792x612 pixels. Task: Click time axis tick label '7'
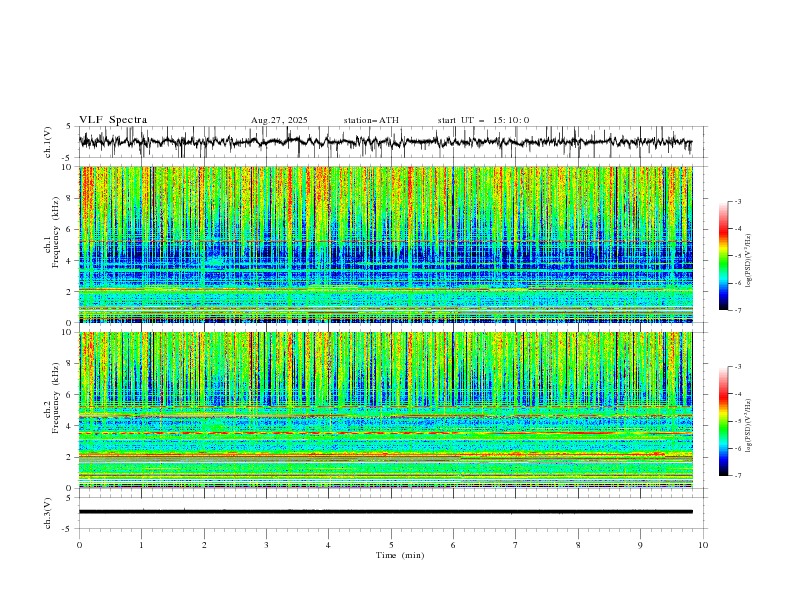(516, 545)
